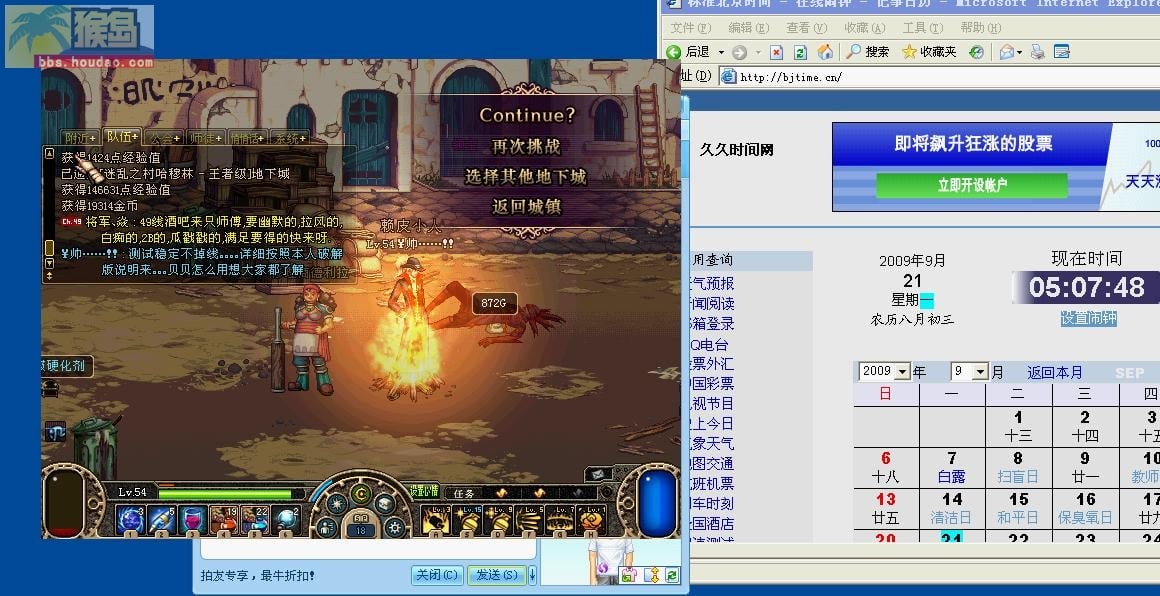
Task: Open the 工具(T) menu in Internet Explorer
Action: [923, 27]
